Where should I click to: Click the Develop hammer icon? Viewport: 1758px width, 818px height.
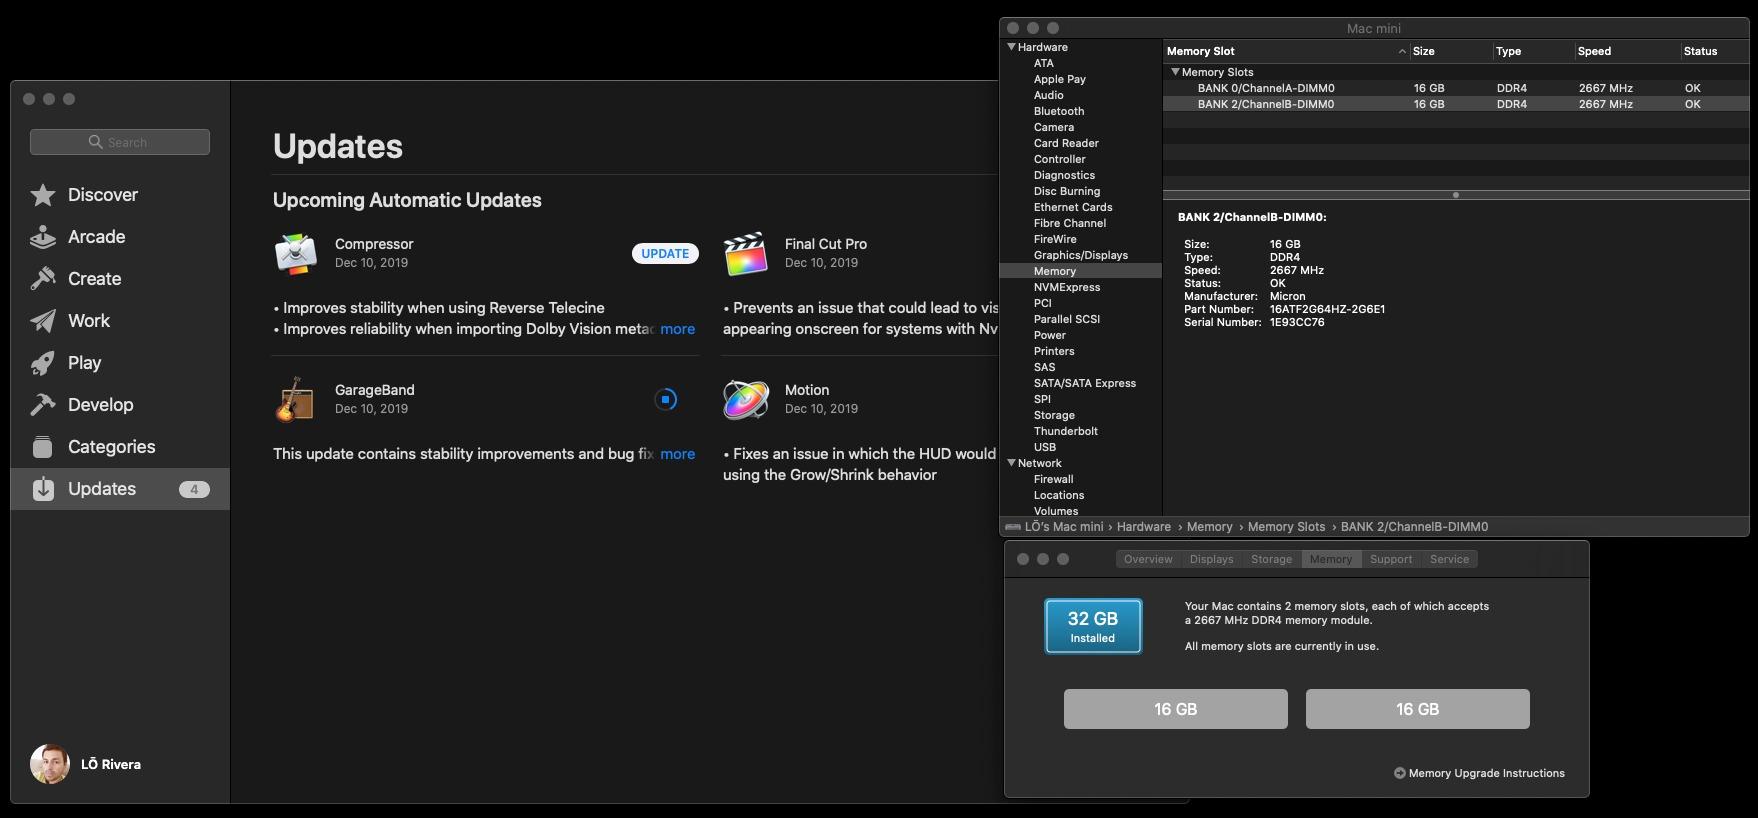coord(43,405)
